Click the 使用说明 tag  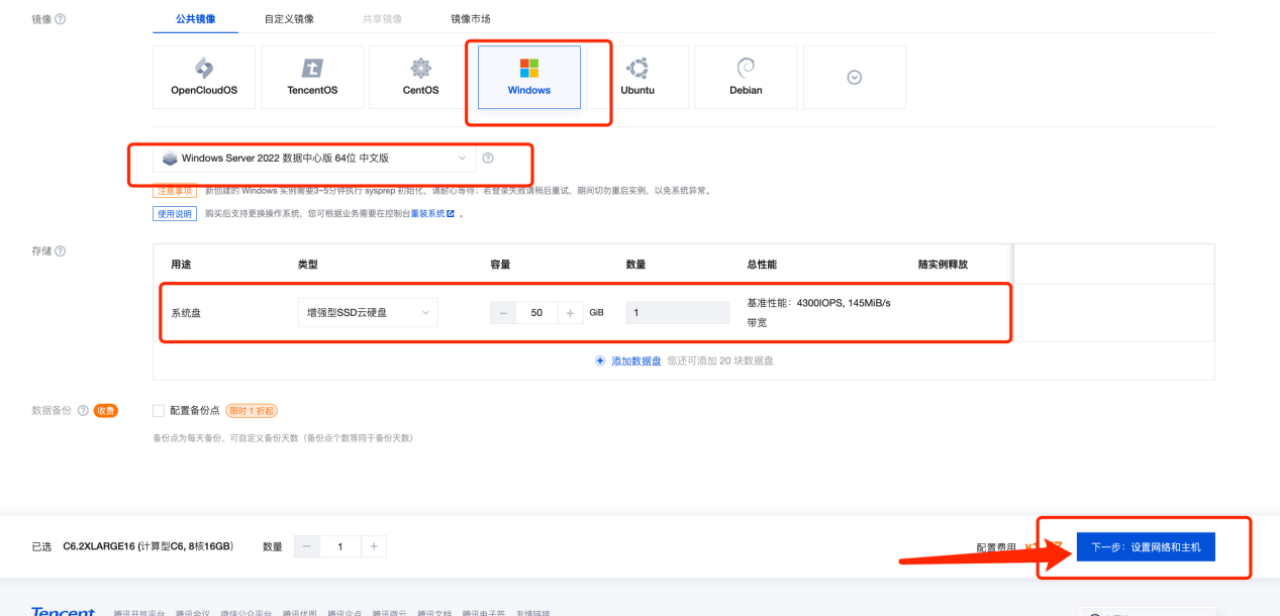(x=175, y=214)
